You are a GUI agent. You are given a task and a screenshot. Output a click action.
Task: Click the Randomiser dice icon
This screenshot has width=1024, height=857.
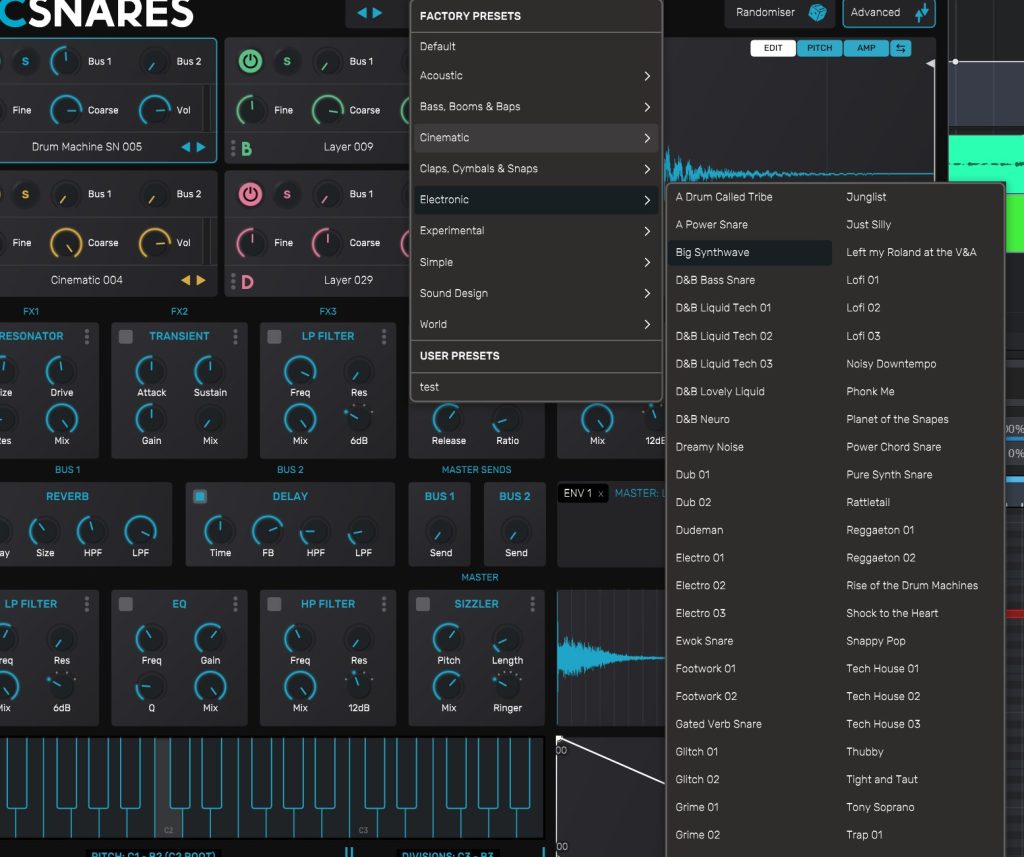tap(817, 13)
